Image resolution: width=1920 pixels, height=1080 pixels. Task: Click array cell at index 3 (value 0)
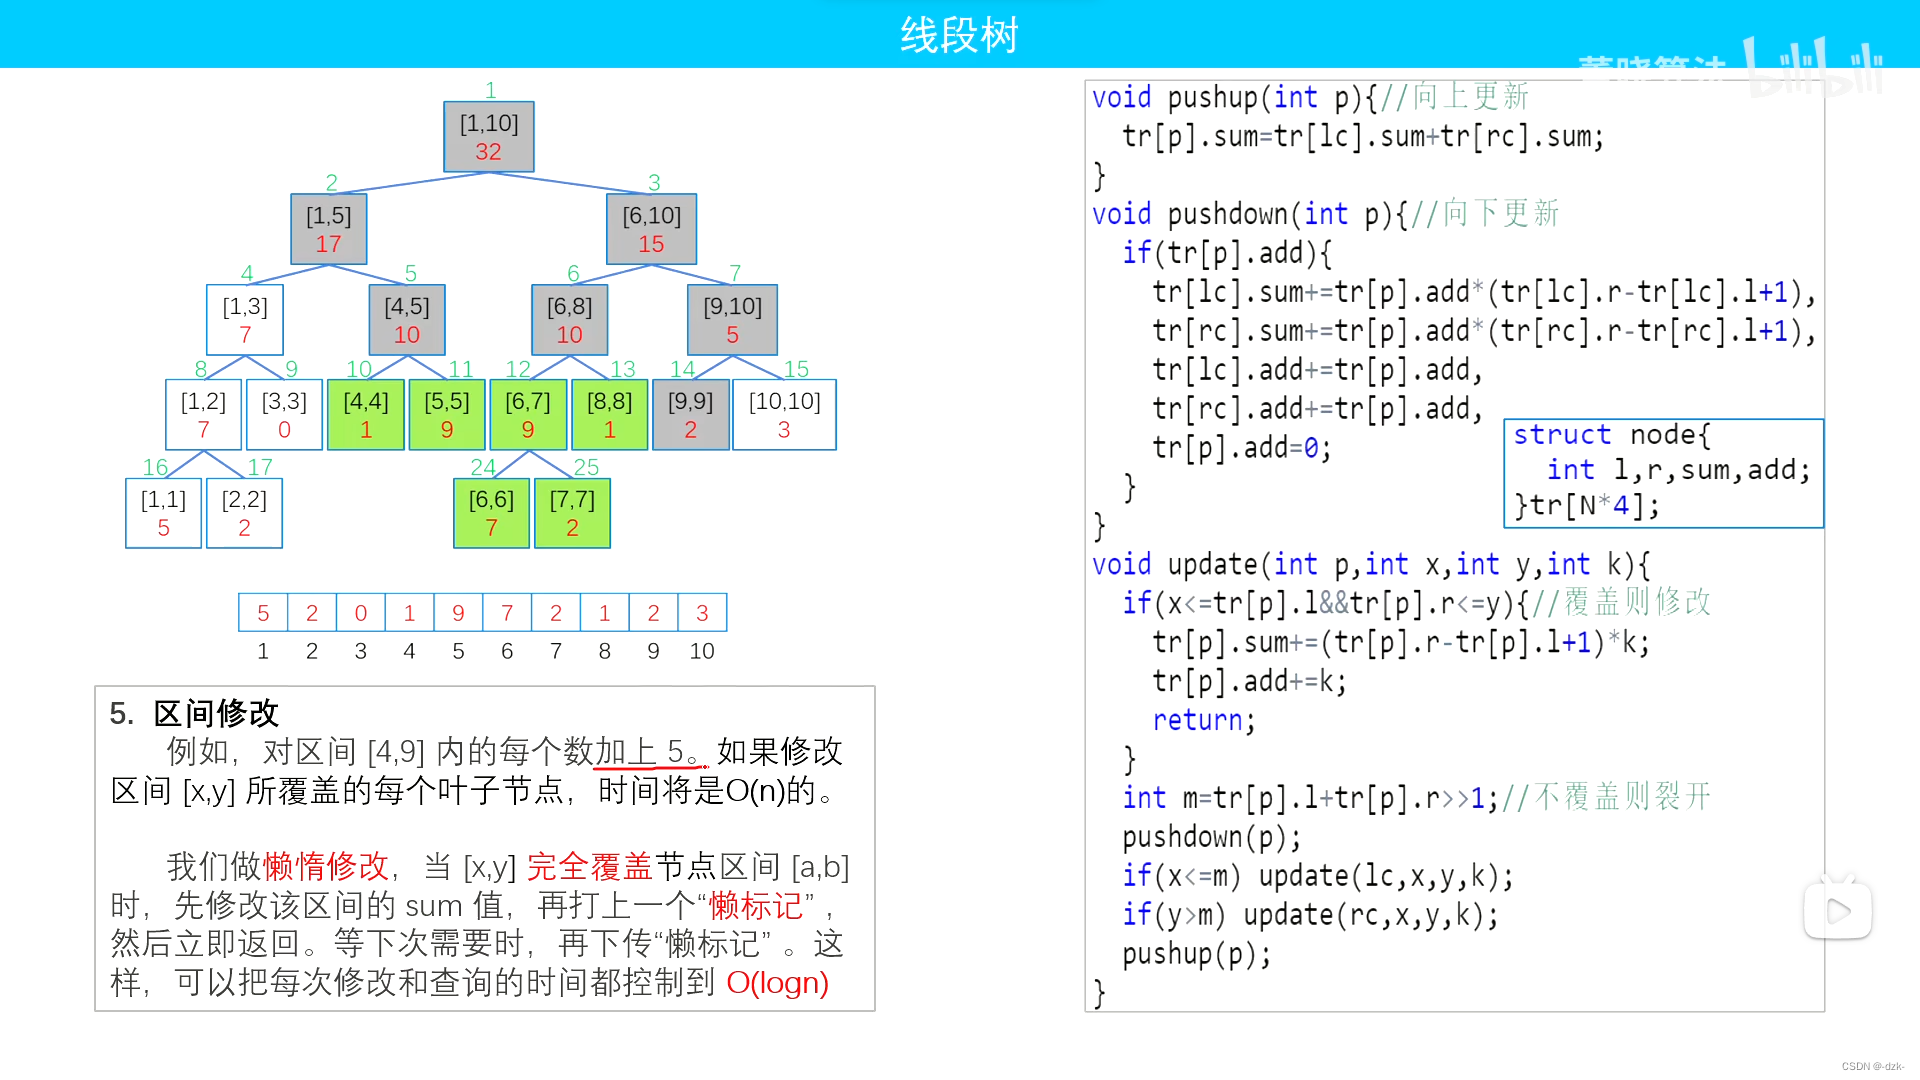pos(361,613)
